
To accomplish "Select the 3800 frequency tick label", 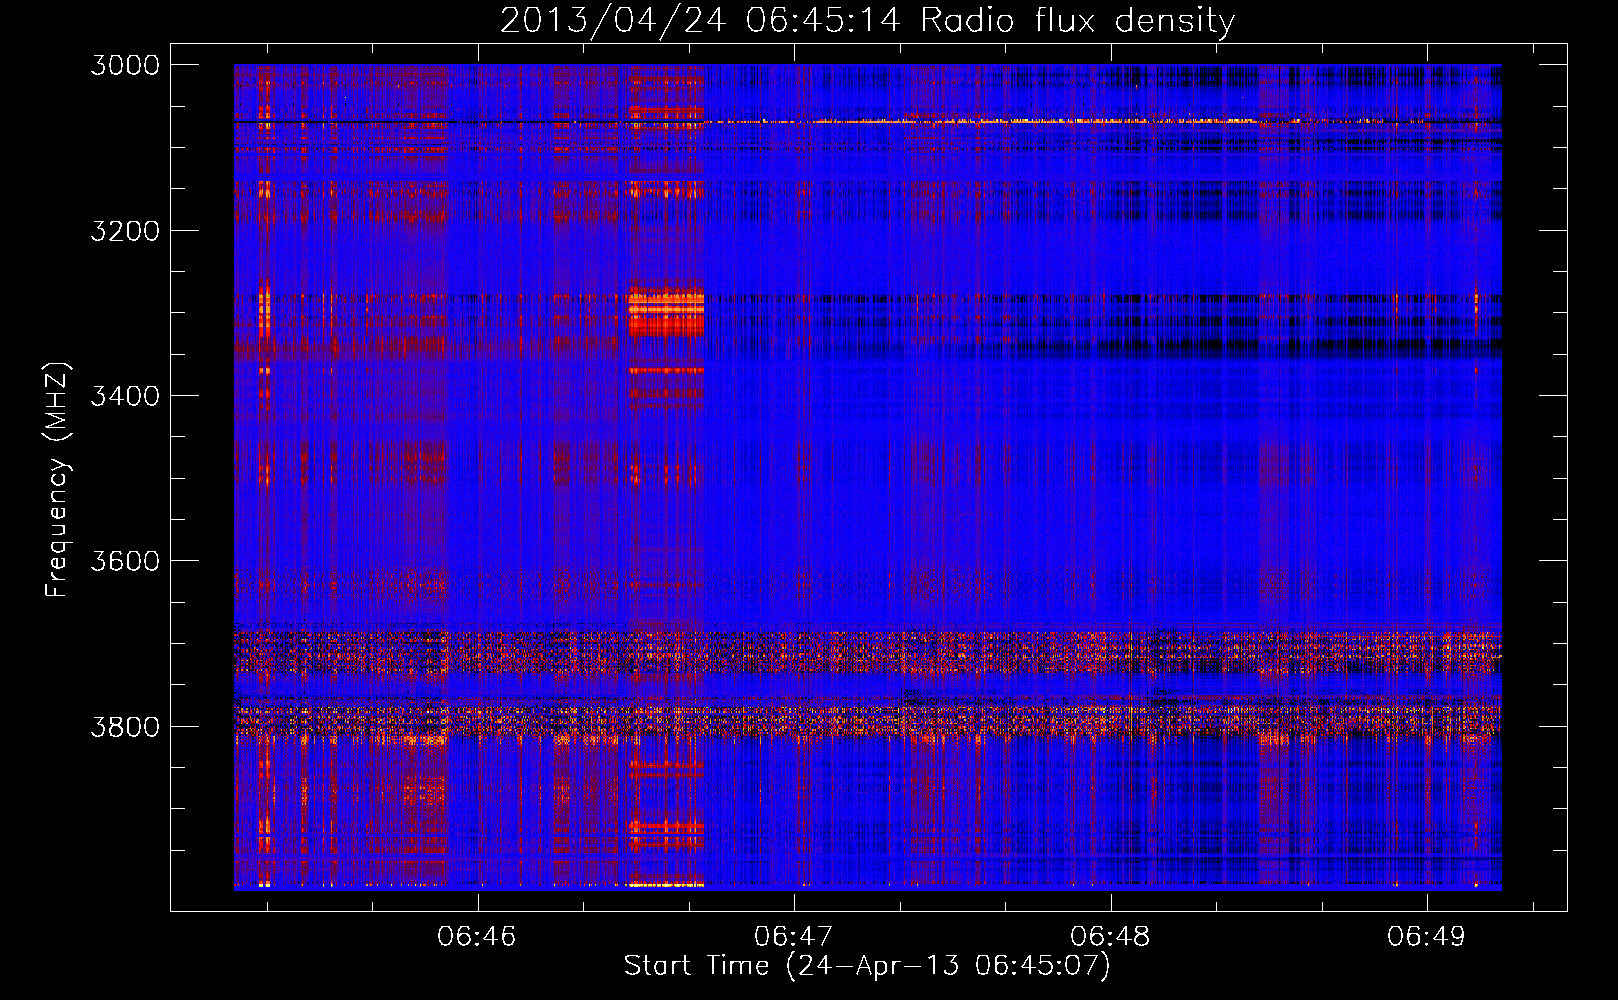I will click(x=125, y=726).
